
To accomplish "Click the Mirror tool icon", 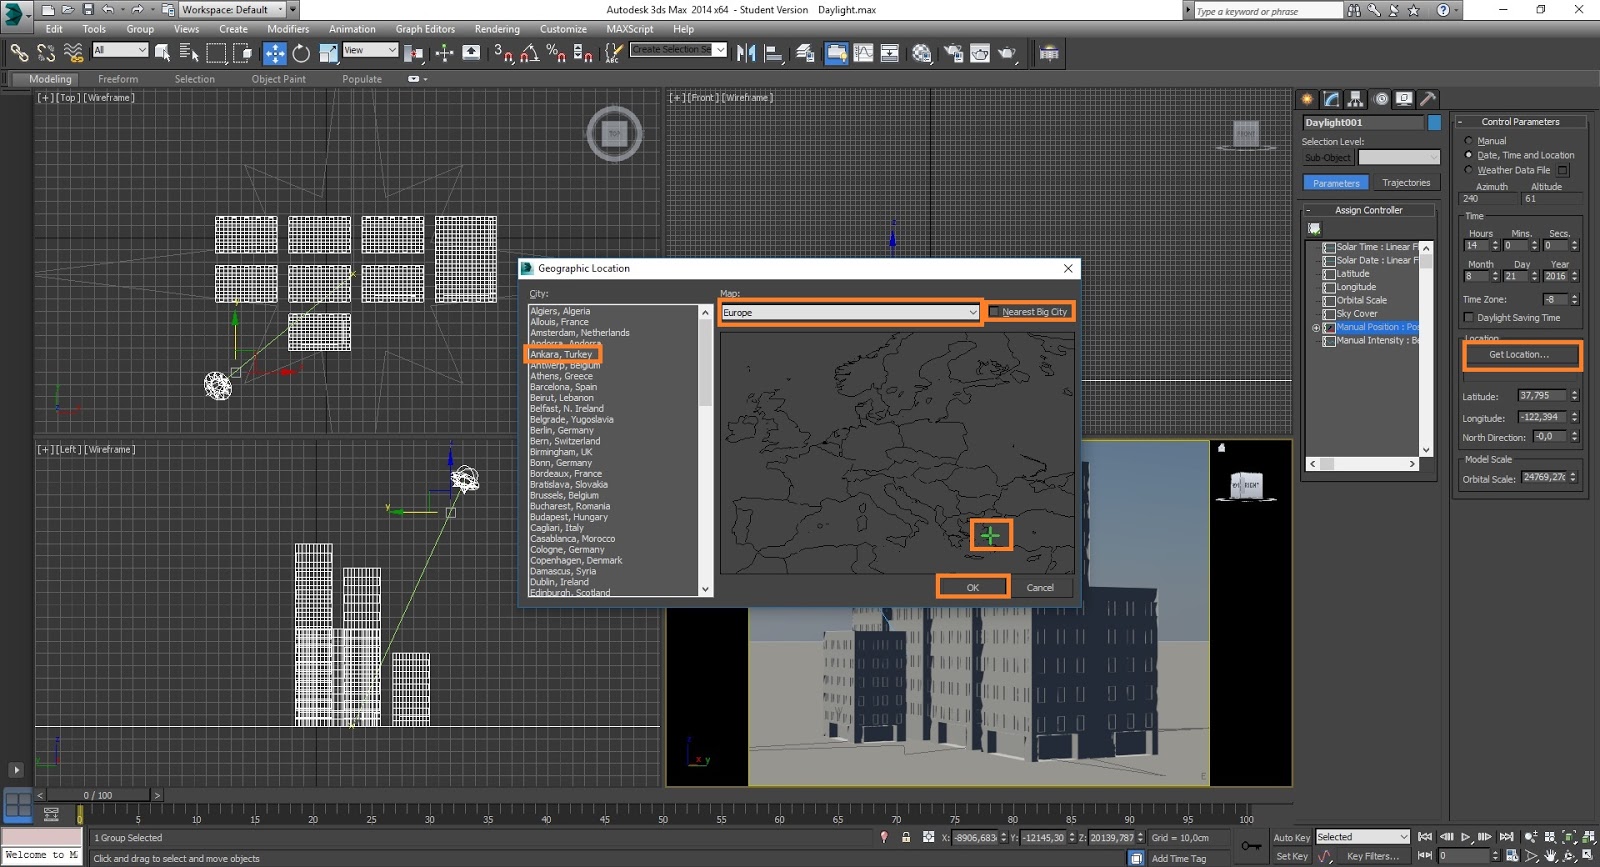I will [x=746, y=53].
